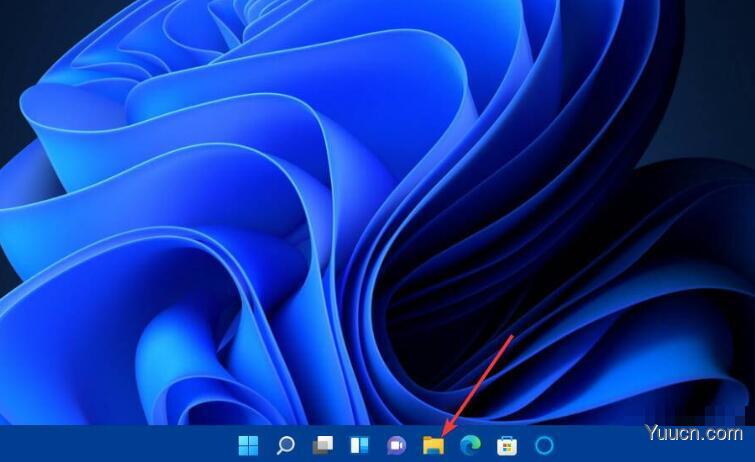The height and width of the screenshot is (462, 755).
Task: Open Task View from the taskbar
Action: point(322,445)
